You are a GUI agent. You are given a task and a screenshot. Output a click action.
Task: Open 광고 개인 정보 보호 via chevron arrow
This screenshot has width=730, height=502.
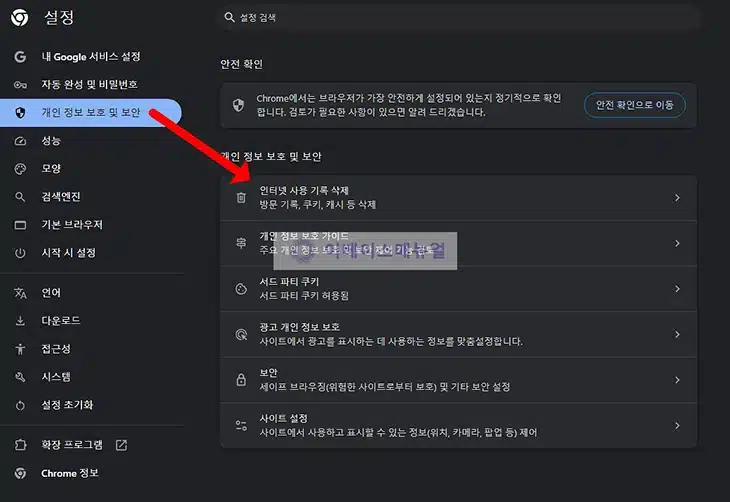[677, 334]
